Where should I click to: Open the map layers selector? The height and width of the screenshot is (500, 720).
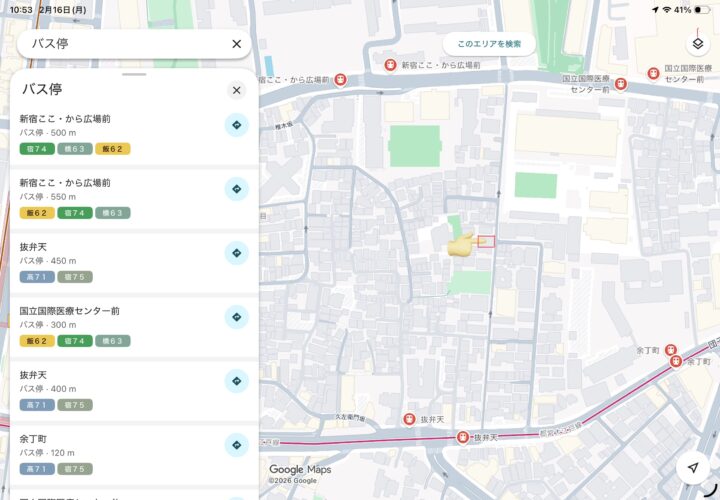tap(698, 44)
